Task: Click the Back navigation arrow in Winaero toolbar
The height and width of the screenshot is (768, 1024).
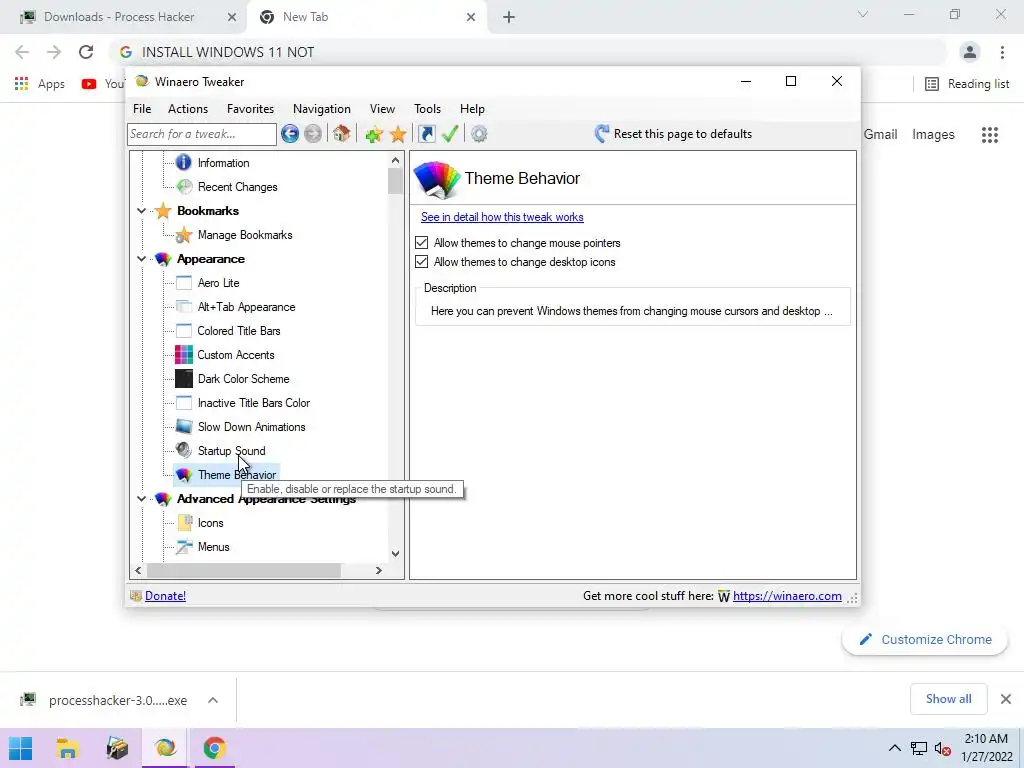Action: [x=290, y=134]
